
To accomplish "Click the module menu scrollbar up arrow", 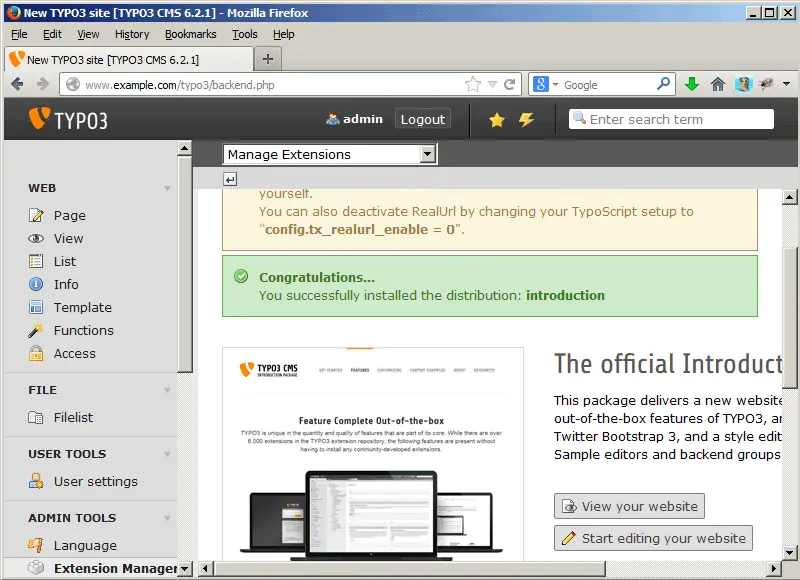I will pos(184,148).
